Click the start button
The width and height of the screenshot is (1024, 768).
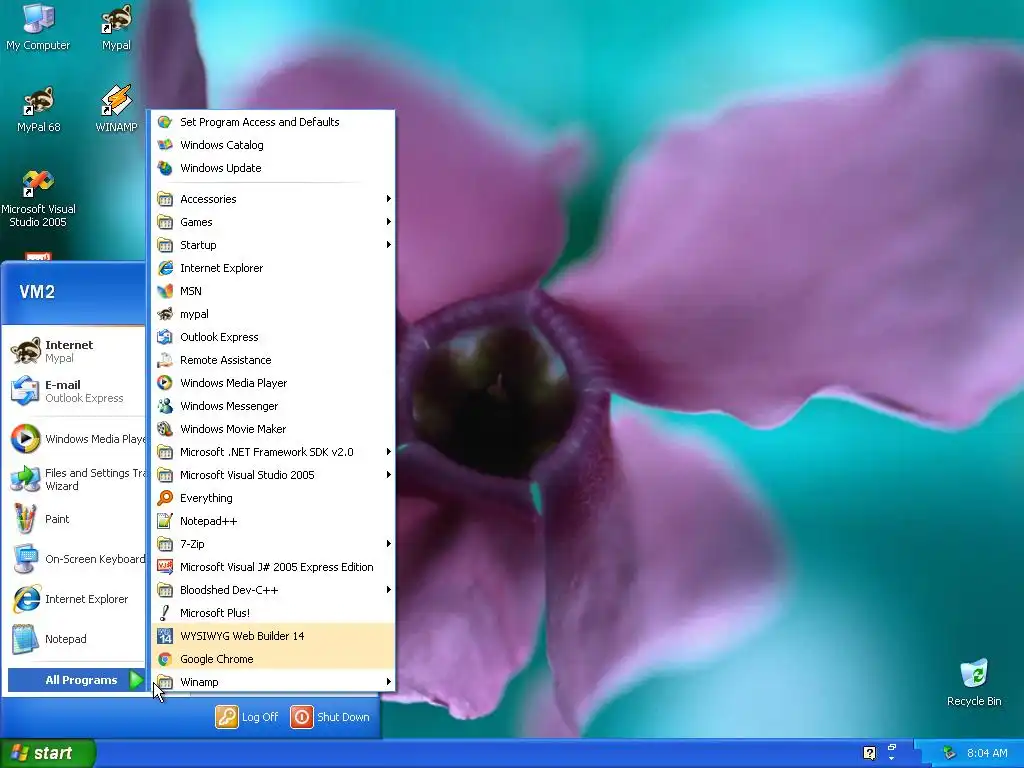coord(47,753)
